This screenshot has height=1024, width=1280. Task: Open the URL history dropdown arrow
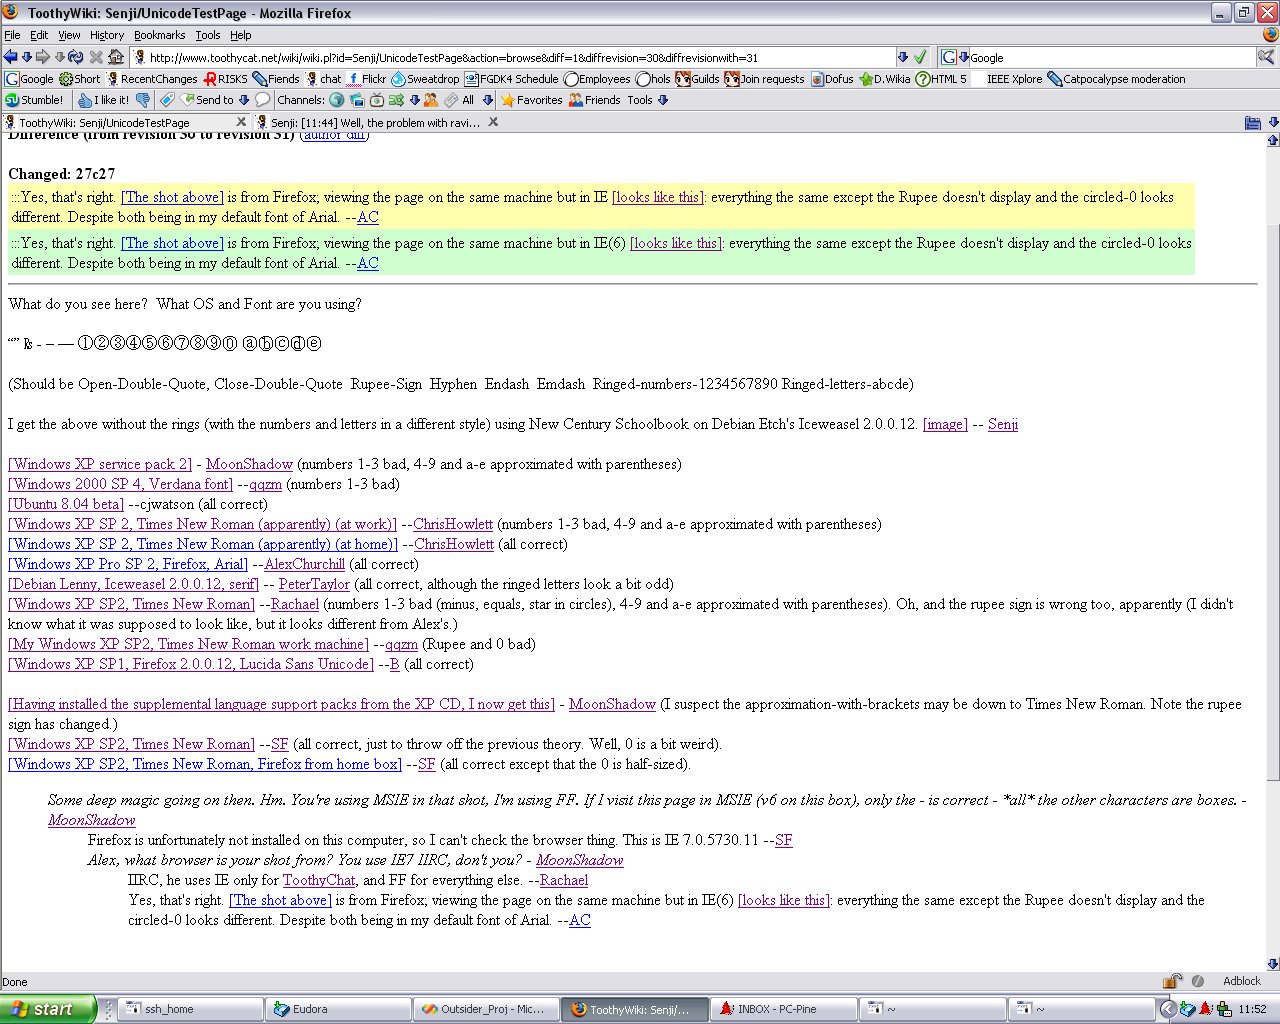[903, 57]
